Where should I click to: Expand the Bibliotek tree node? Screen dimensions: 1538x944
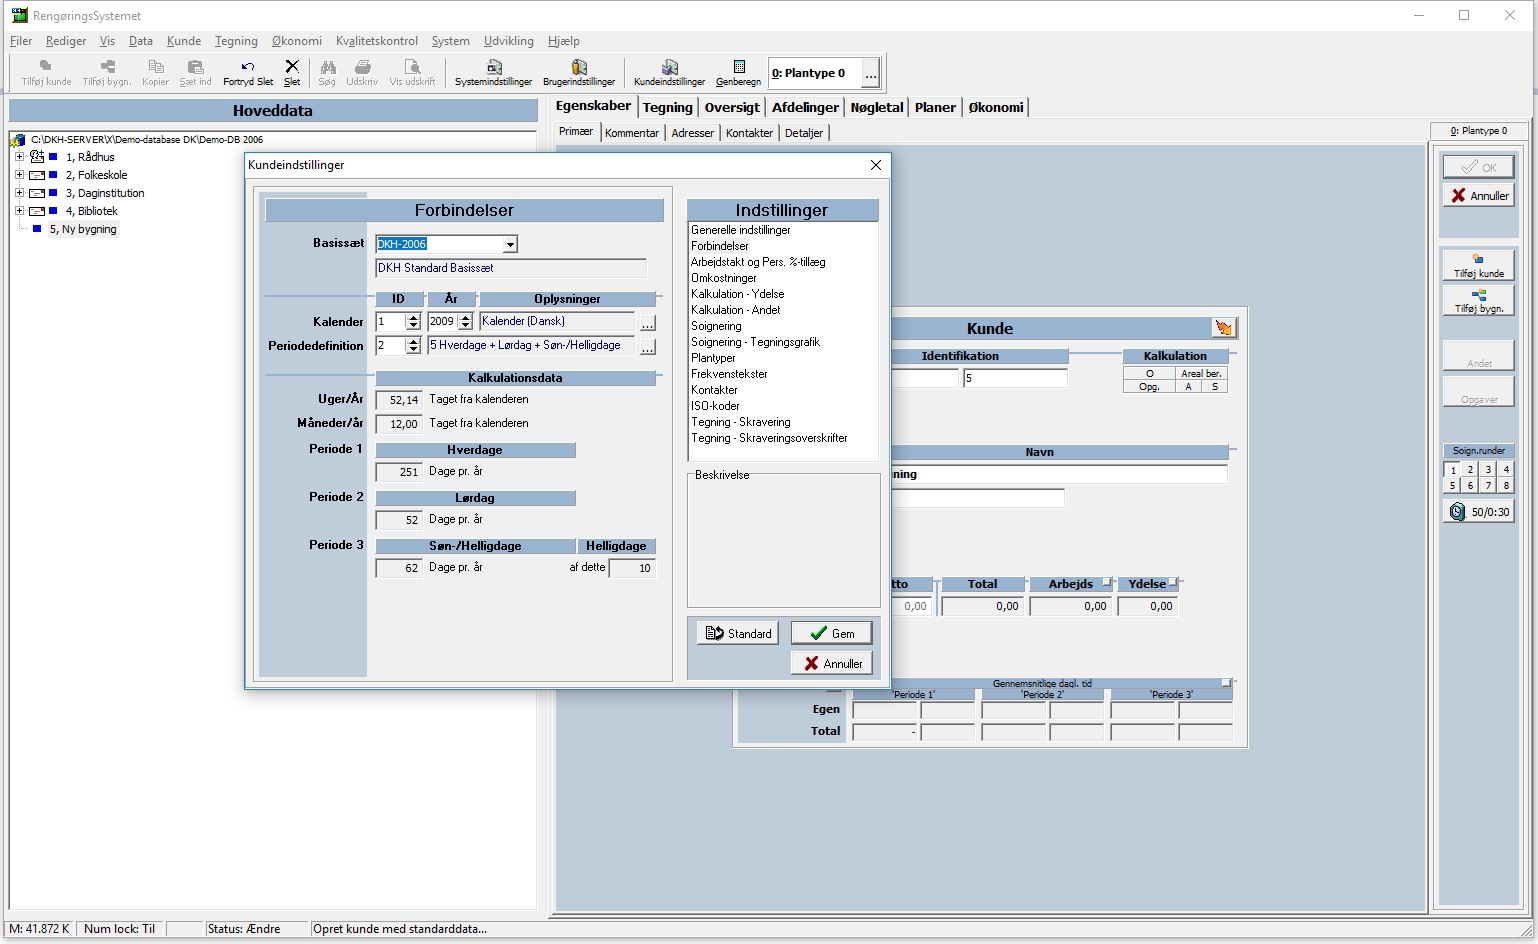click(x=19, y=211)
